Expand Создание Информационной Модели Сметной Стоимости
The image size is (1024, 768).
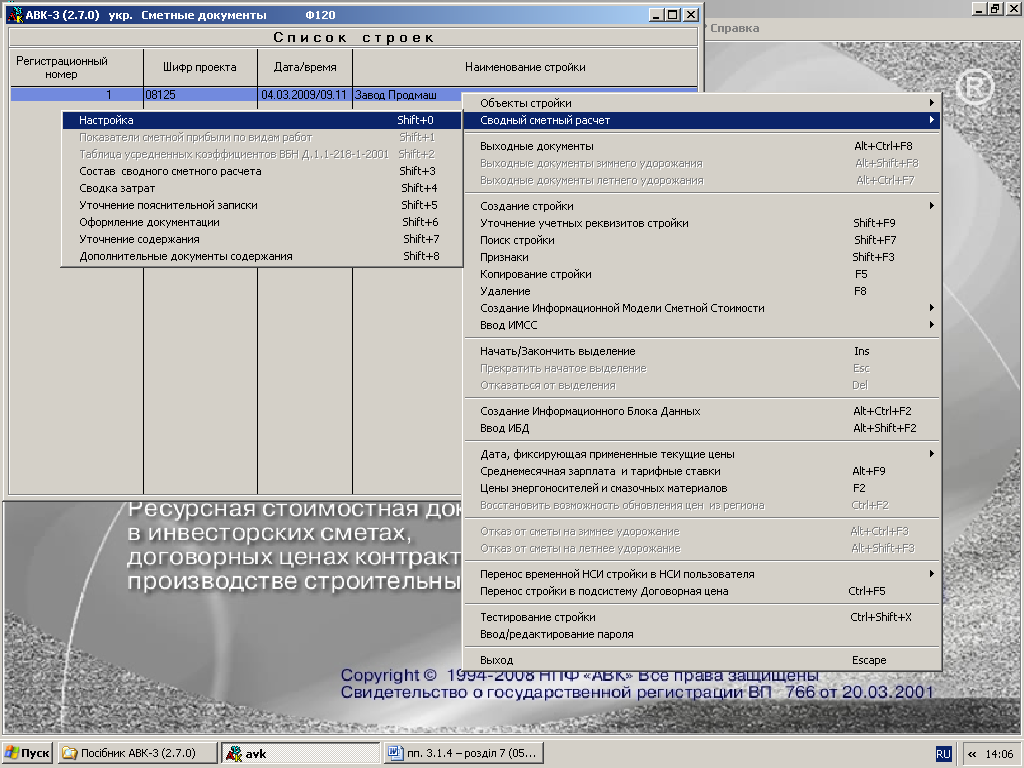(702, 308)
